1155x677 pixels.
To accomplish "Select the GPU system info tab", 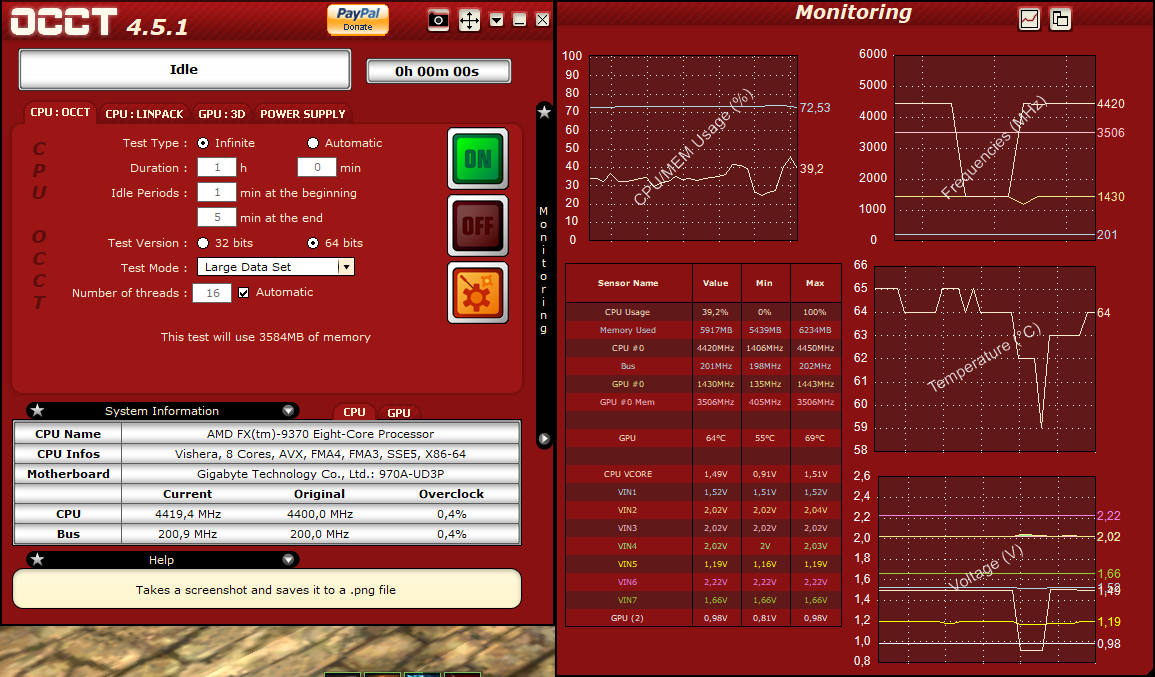I will pos(399,413).
